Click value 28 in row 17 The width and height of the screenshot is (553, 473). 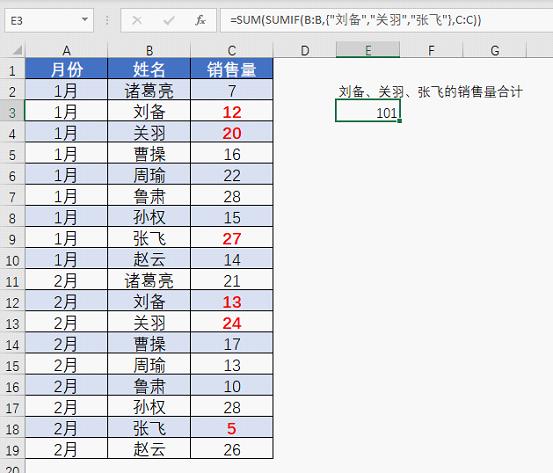click(x=232, y=406)
